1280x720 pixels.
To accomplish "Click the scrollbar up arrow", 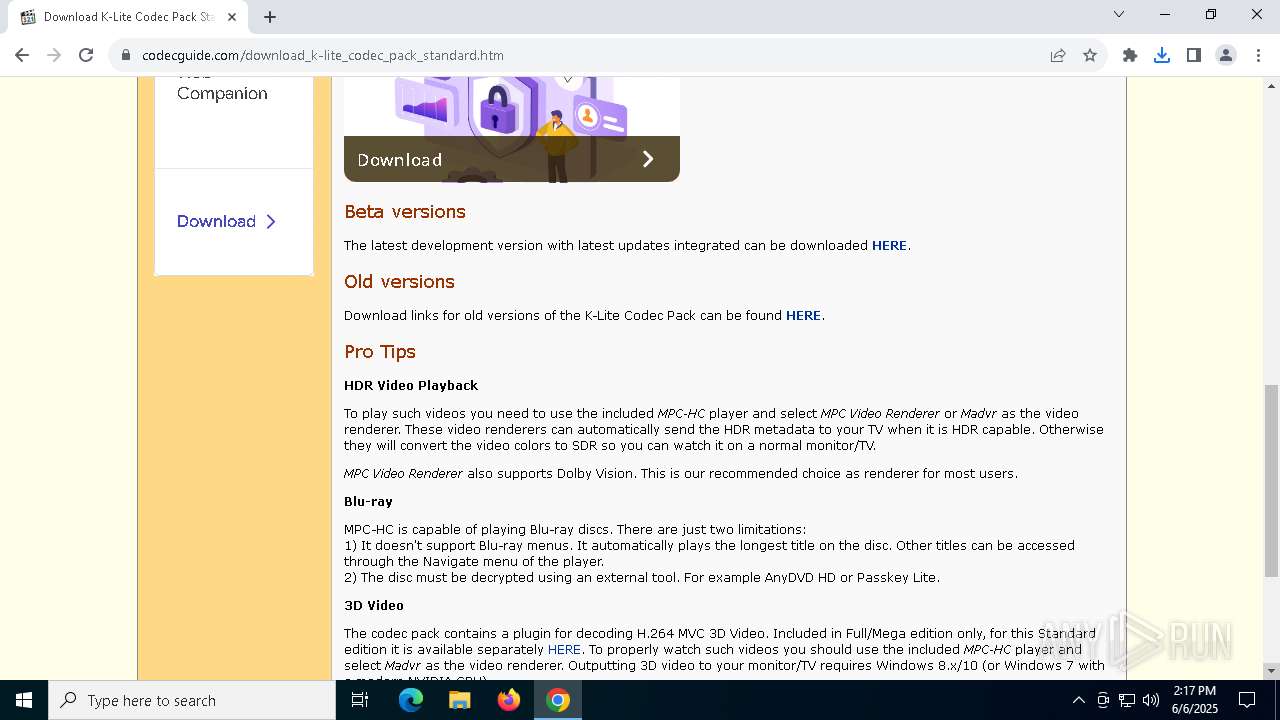I will point(1271,85).
